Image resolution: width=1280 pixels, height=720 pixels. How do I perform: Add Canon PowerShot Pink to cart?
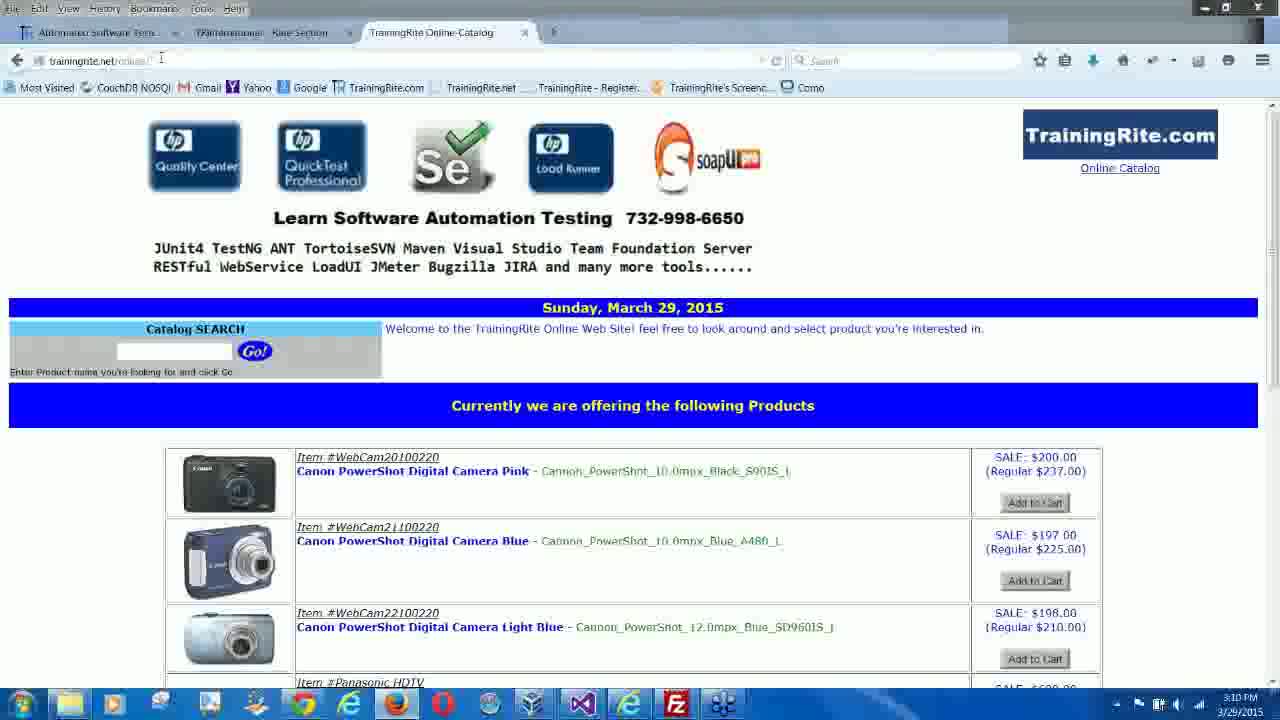point(1035,503)
